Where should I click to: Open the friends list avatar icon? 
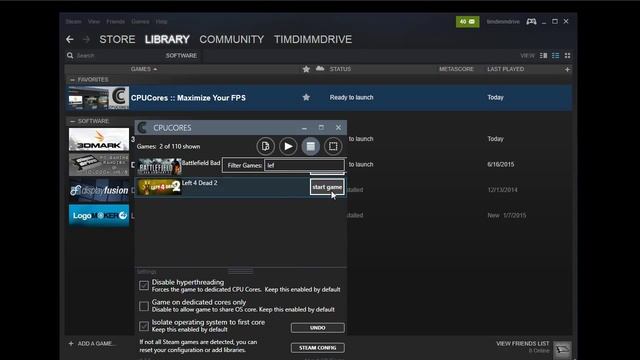pyautogui.click(x=562, y=349)
